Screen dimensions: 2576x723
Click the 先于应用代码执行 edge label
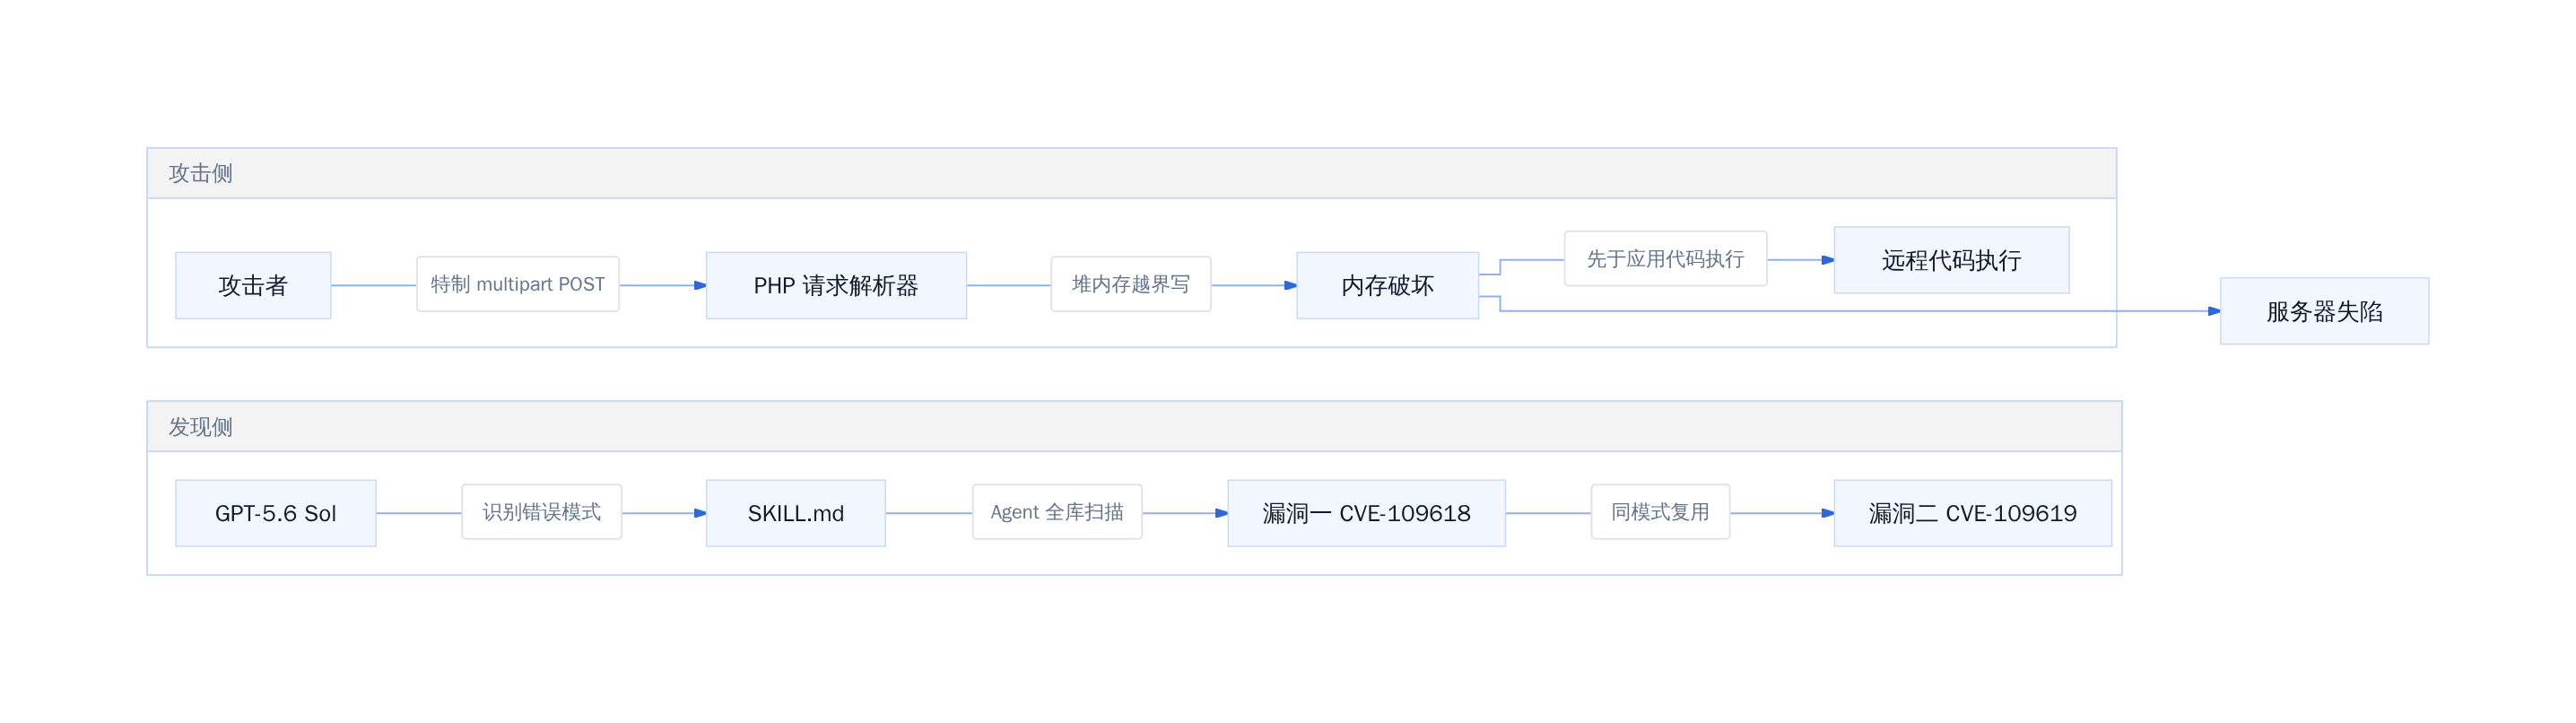[1665, 259]
